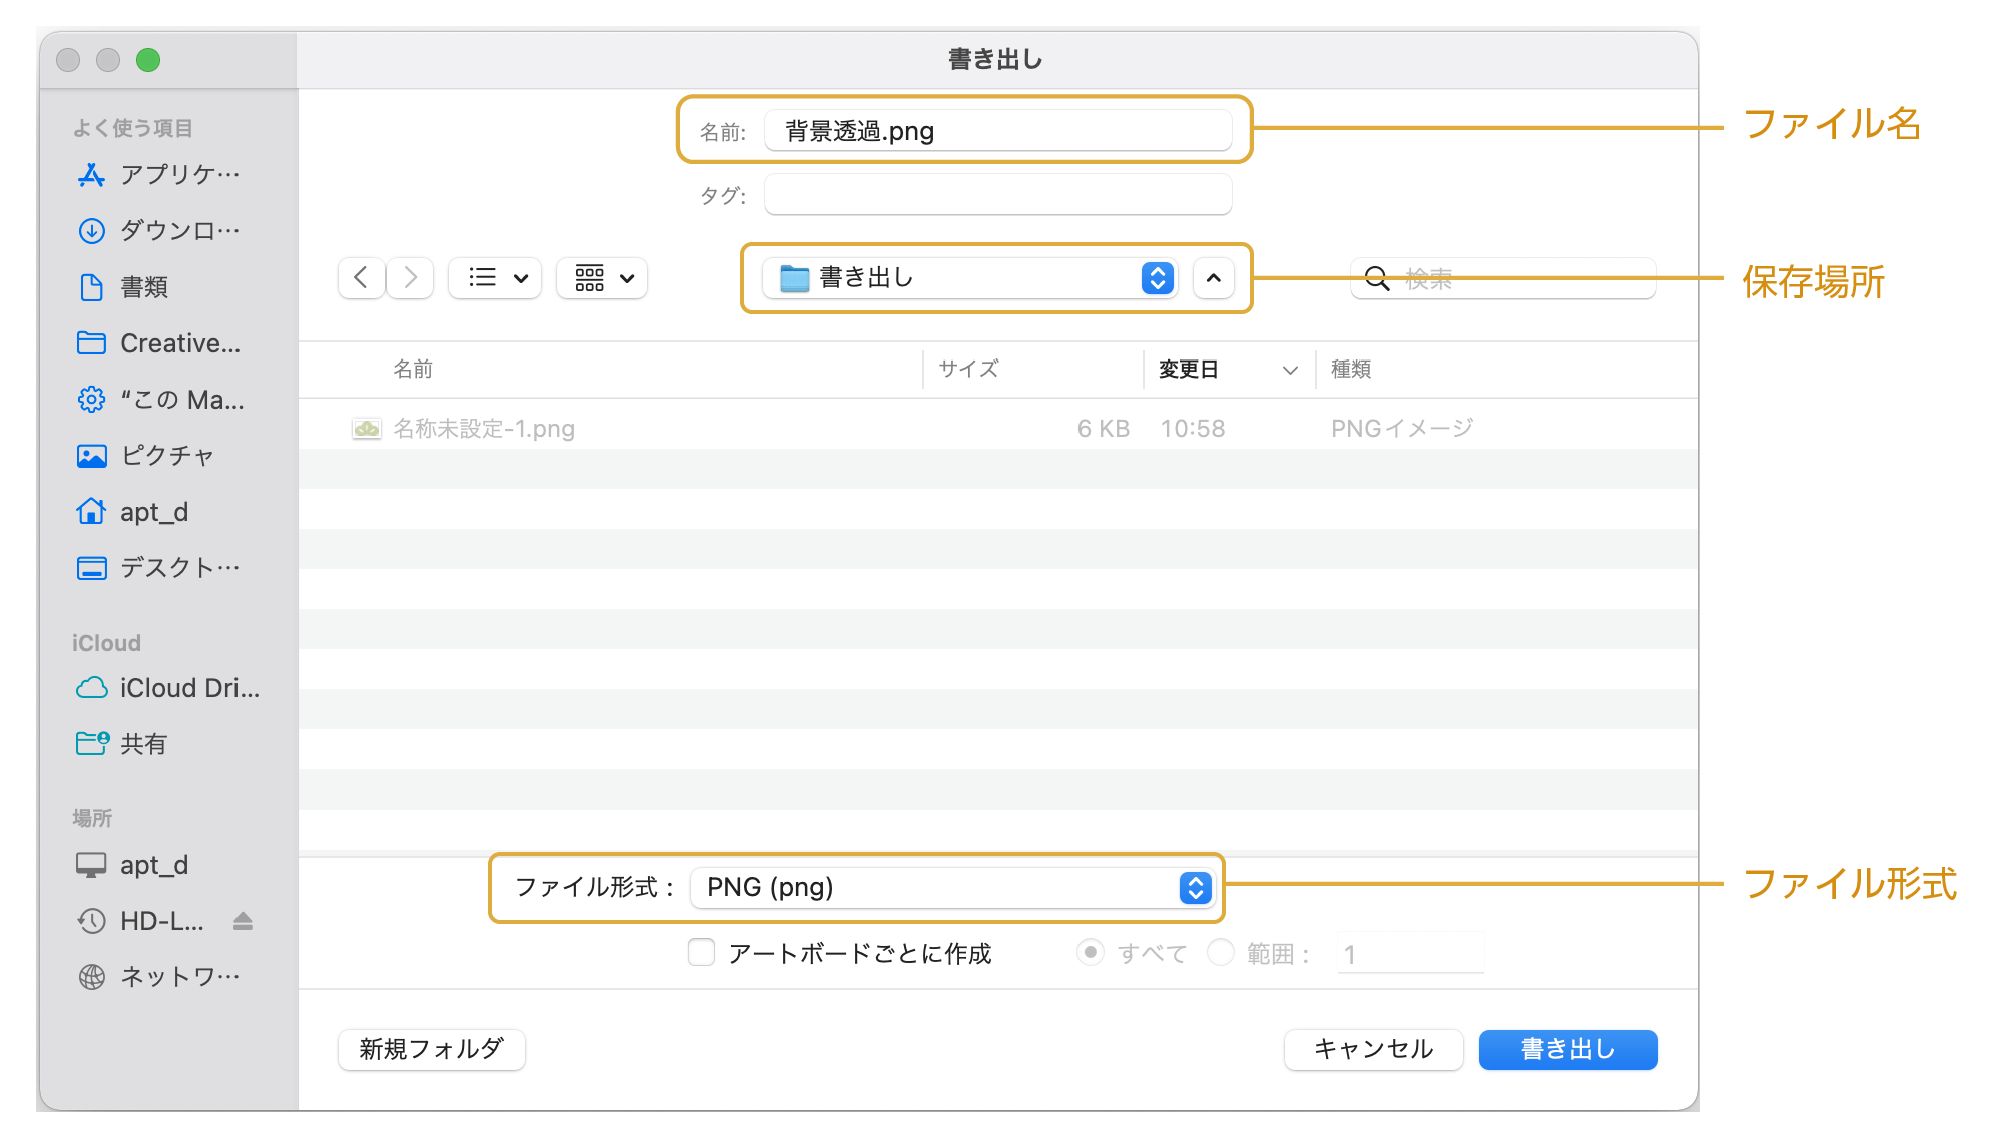Click the 10:58 modified time cell
Image resolution: width=1998 pixels, height=1138 pixels.
click(1193, 429)
